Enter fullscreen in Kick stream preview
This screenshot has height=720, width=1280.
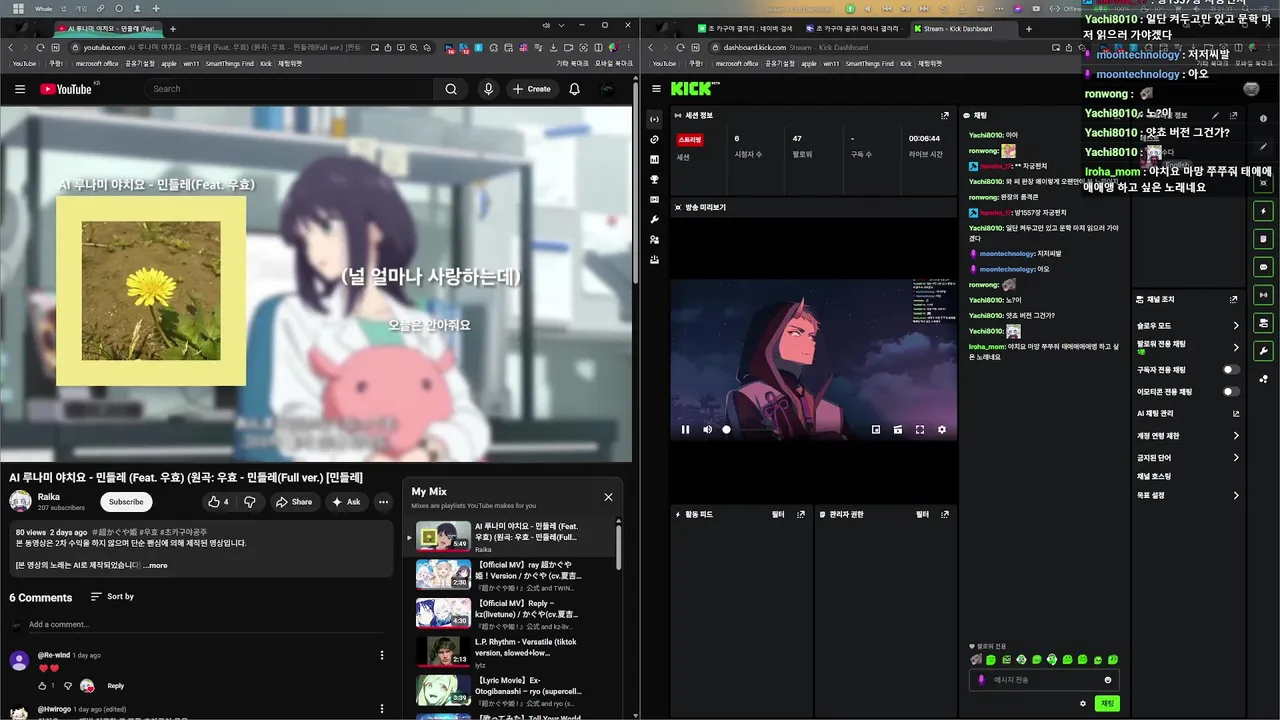point(920,430)
